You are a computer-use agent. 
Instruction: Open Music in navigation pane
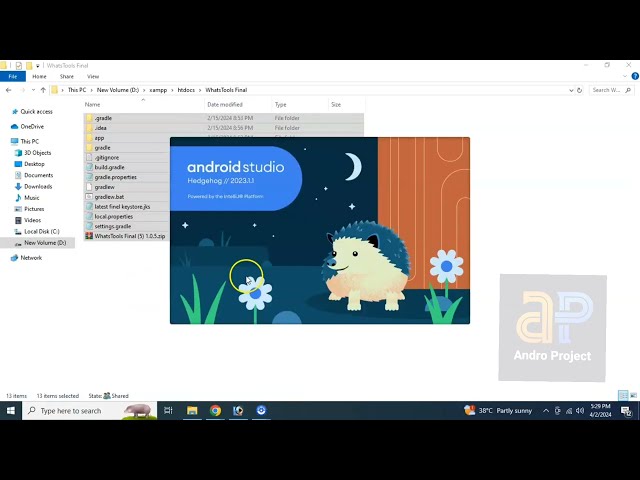coord(27,198)
